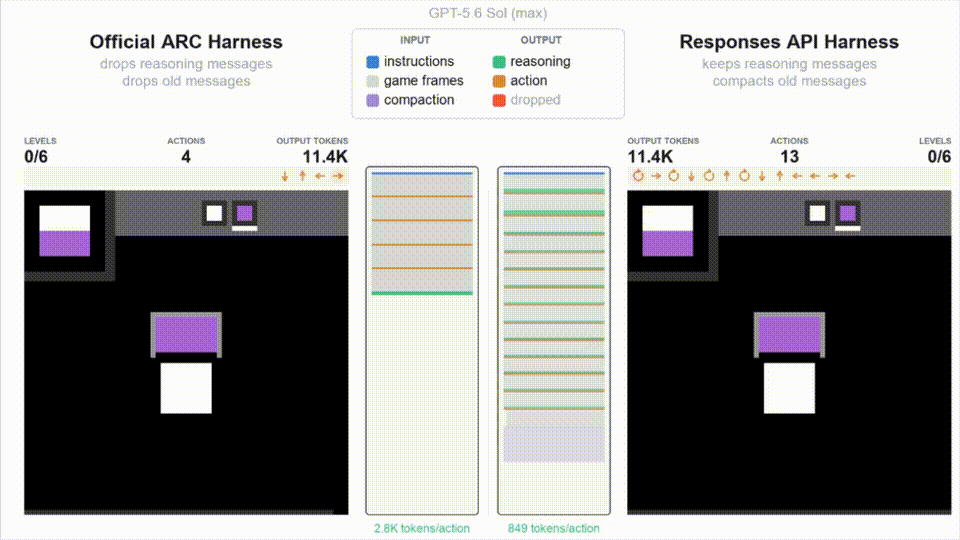Image resolution: width=960 pixels, height=540 pixels.
Task: Click the "compaction" legend label
Action: click(419, 99)
